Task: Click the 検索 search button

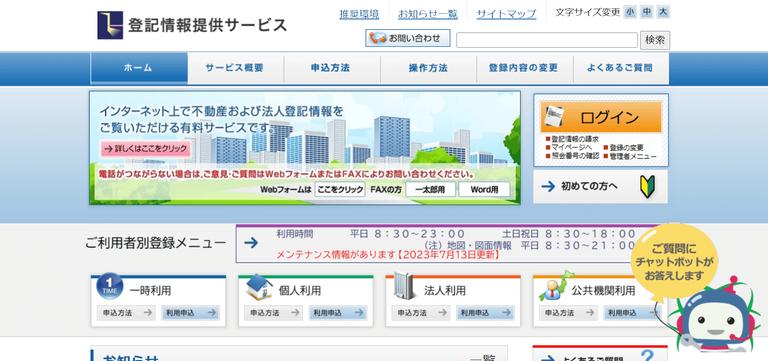Action: point(655,40)
